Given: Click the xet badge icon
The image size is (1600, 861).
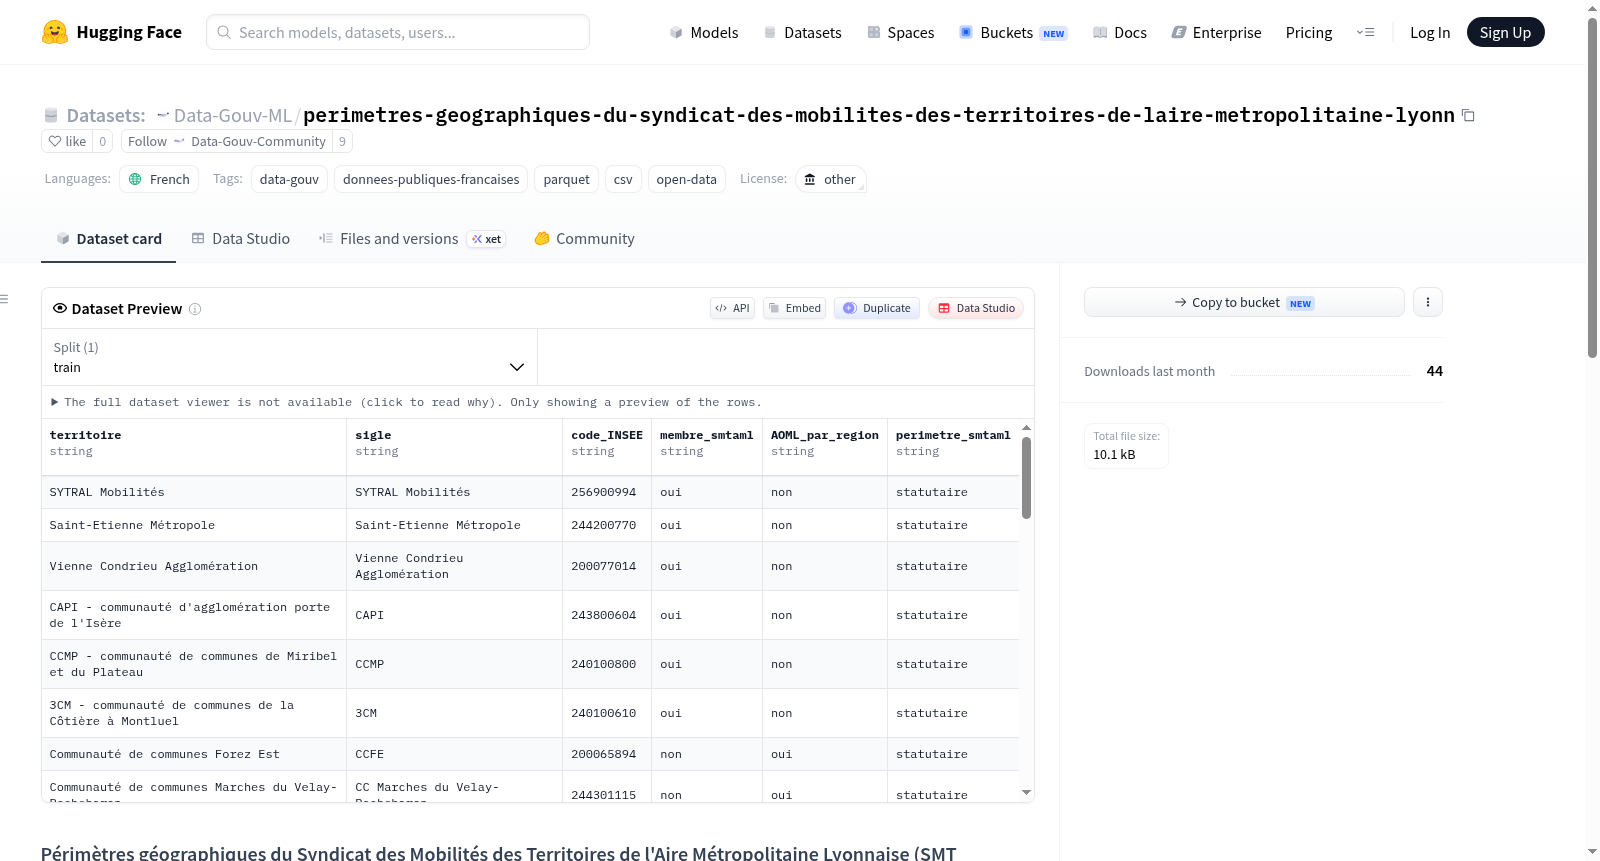Looking at the screenshot, I should pos(487,239).
